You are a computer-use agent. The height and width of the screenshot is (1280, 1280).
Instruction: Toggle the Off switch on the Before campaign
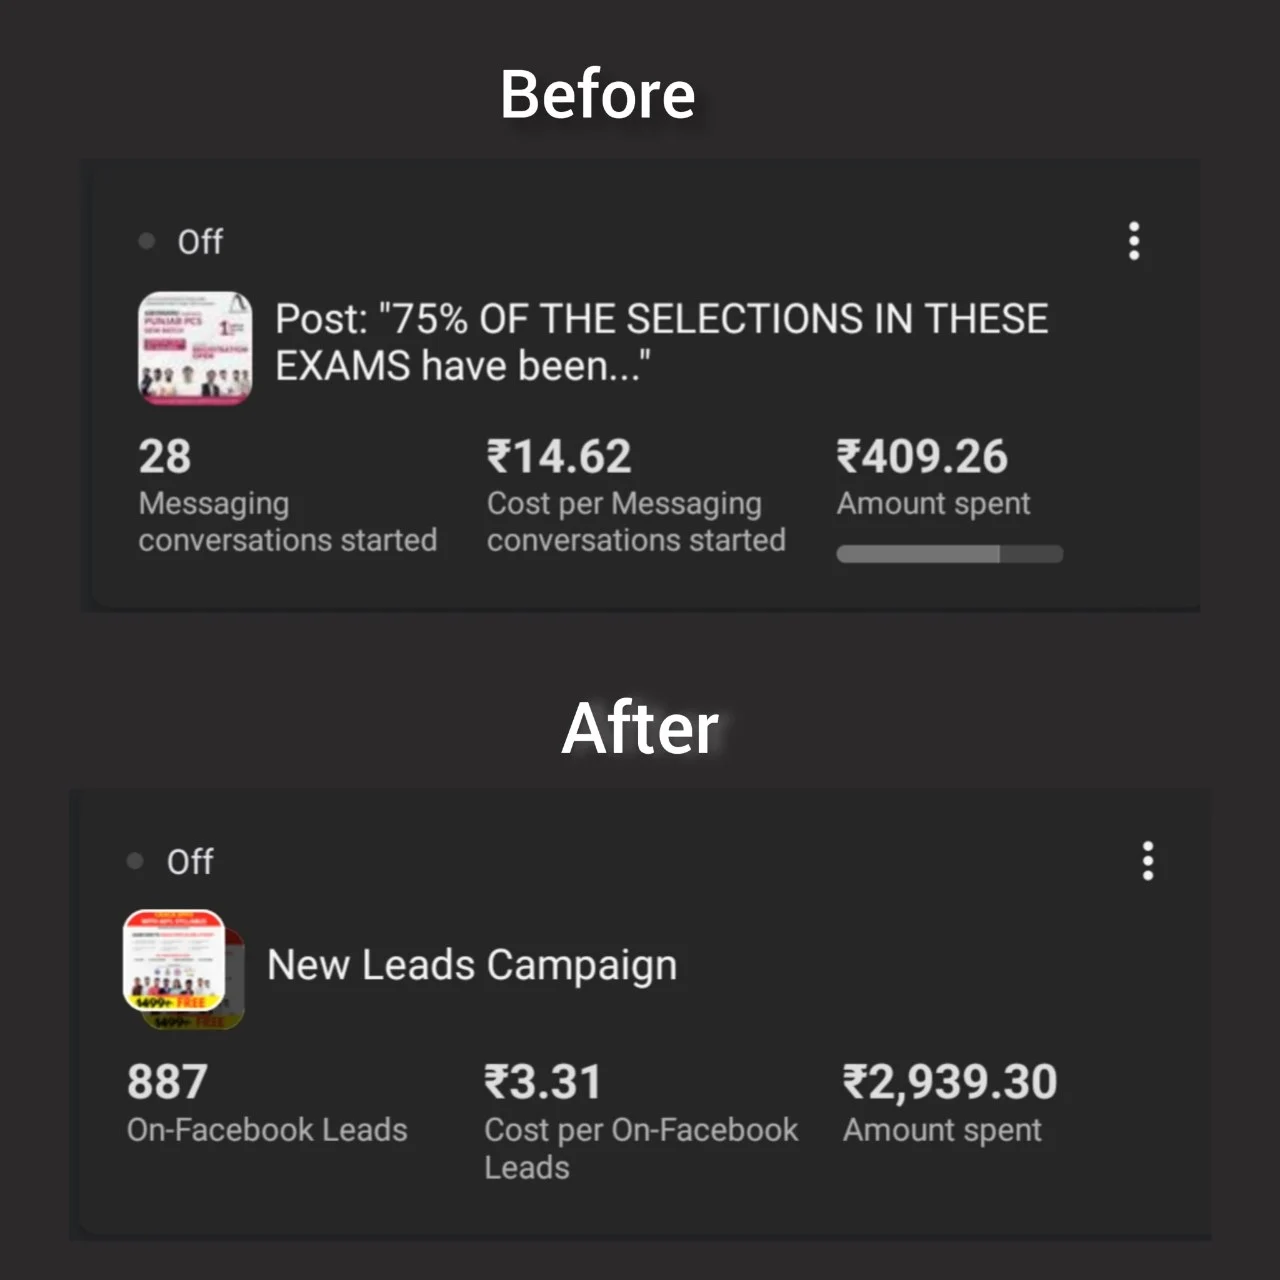click(x=199, y=241)
